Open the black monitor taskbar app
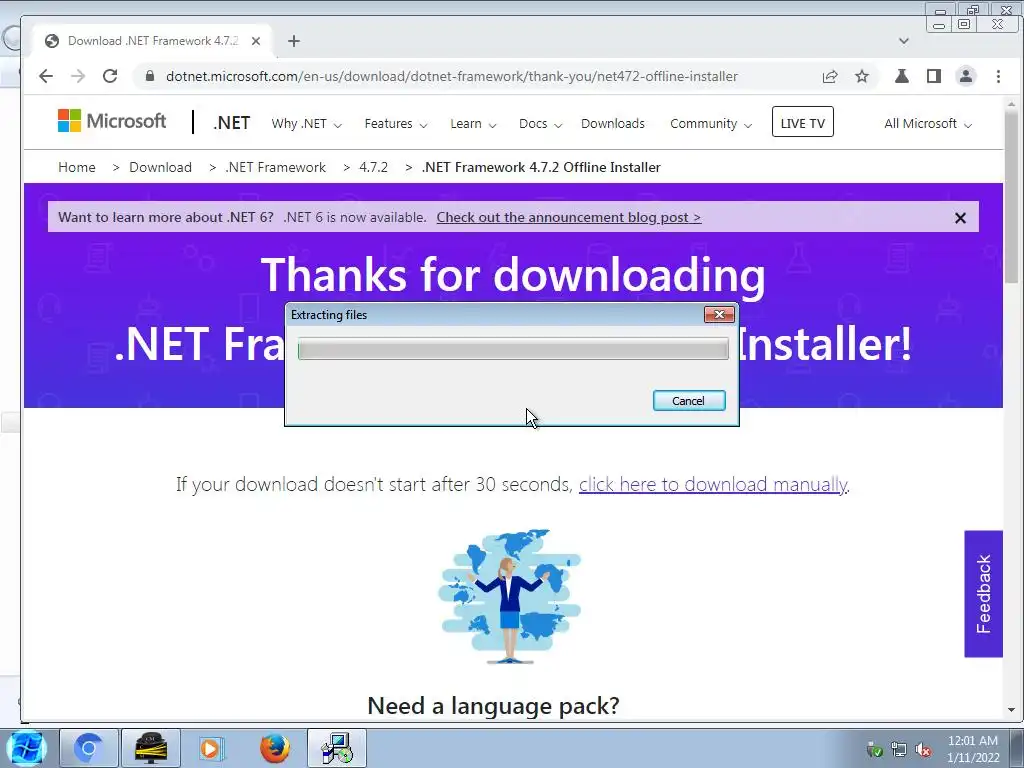This screenshot has width=1024, height=768. (x=150, y=748)
